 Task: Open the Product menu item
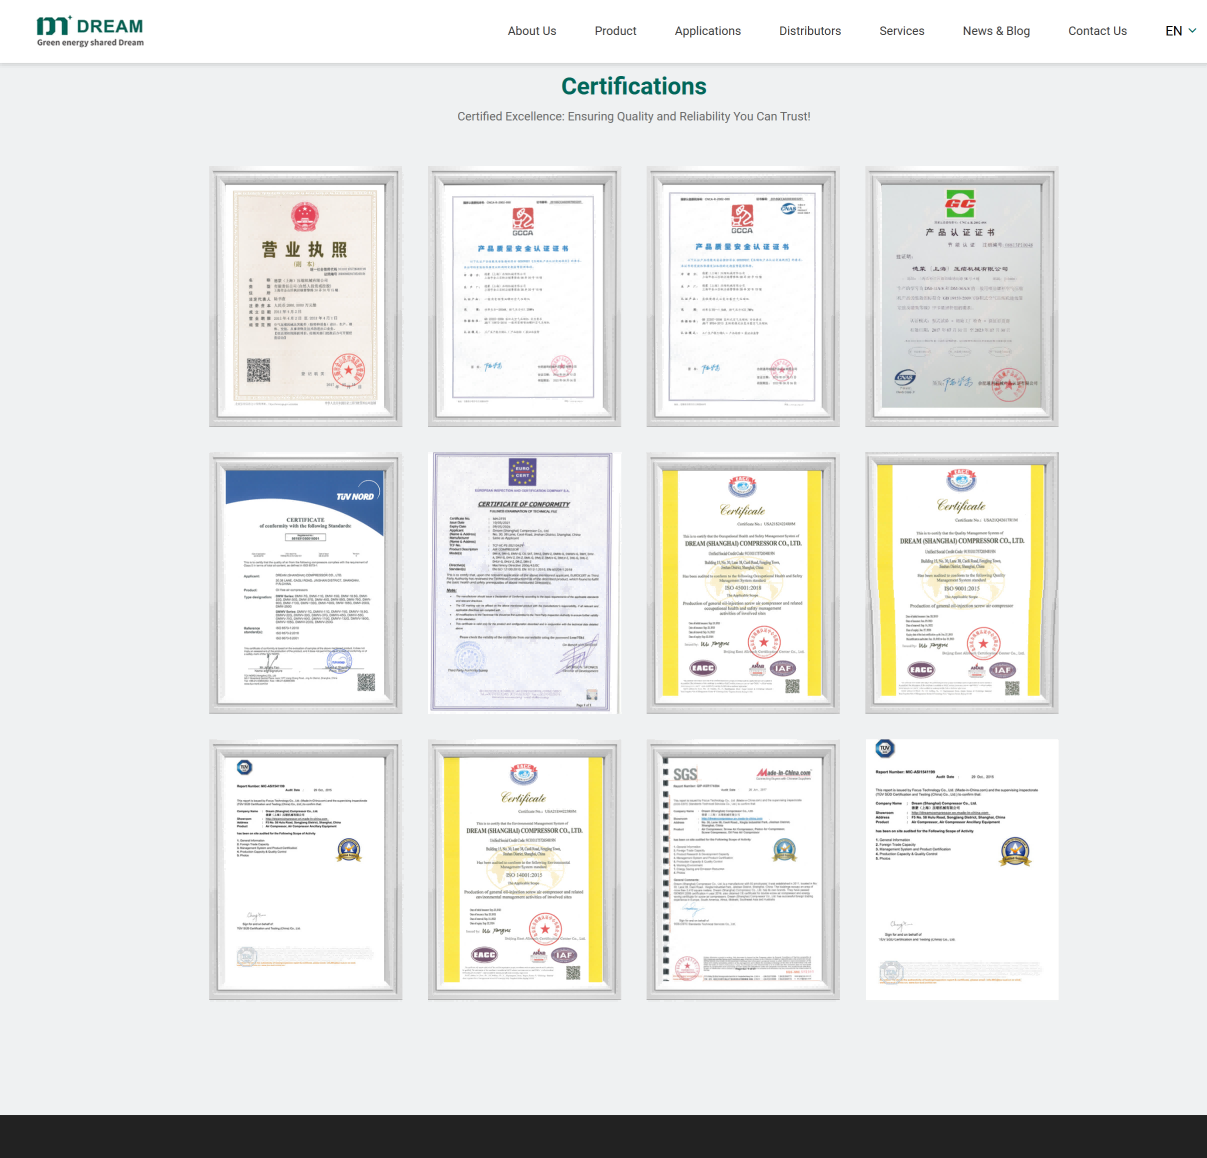615,31
